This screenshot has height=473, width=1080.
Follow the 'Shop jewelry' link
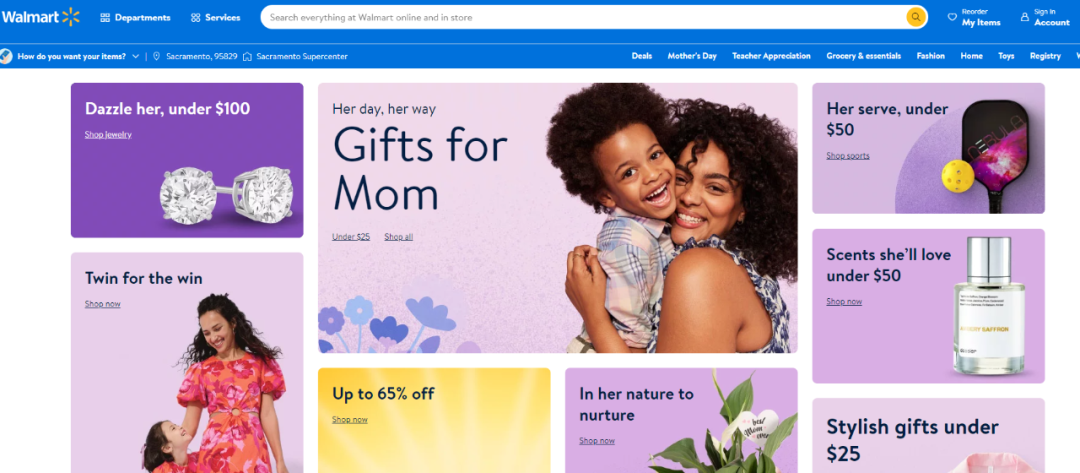click(108, 135)
